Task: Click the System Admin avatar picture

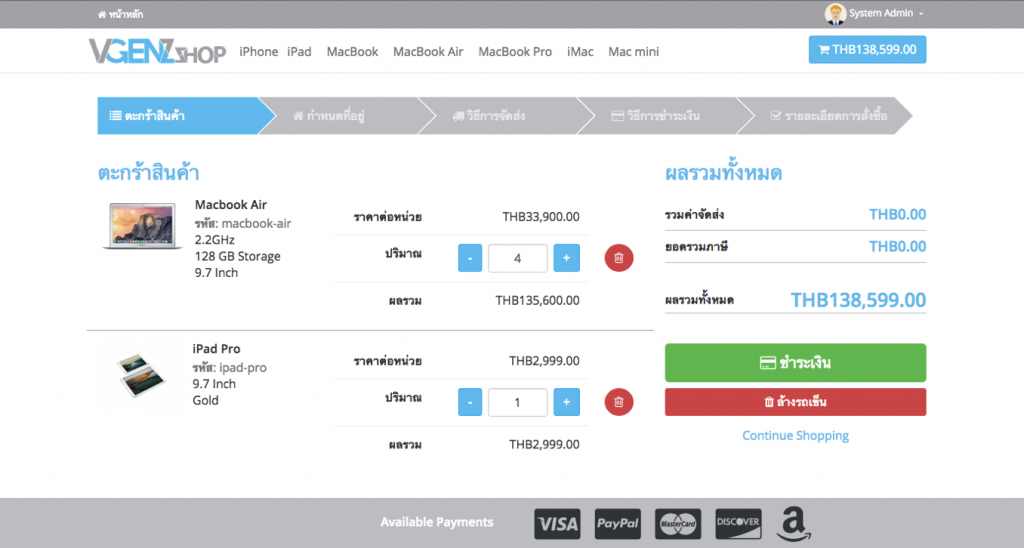Action: coord(835,14)
